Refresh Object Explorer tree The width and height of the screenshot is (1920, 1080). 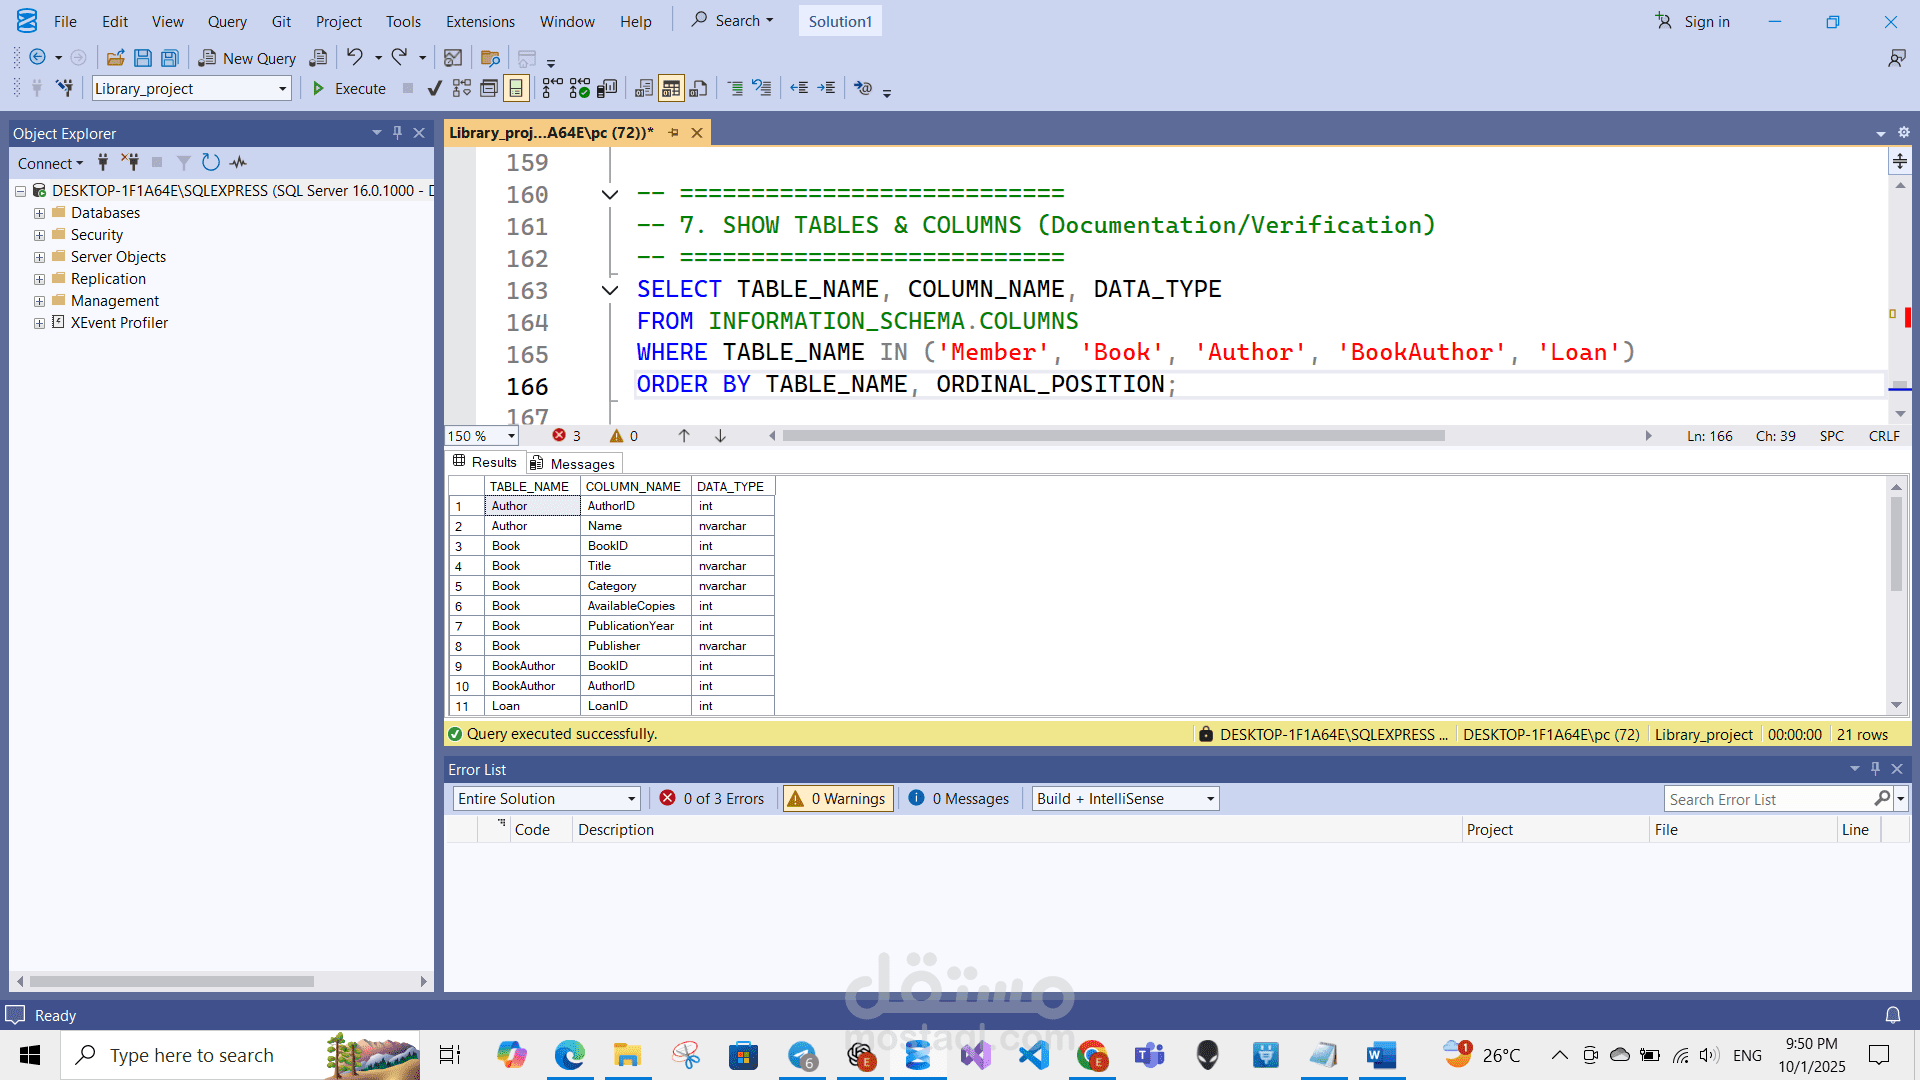tap(210, 162)
